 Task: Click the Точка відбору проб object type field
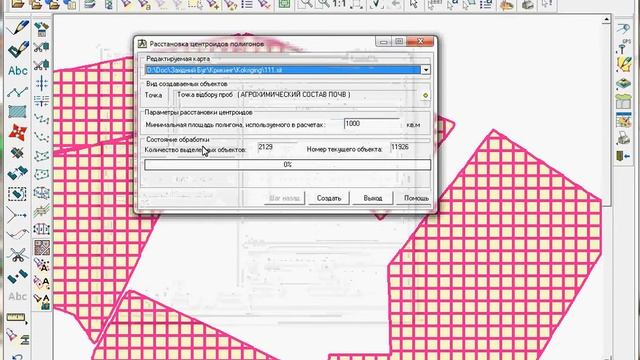click(296, 95)
